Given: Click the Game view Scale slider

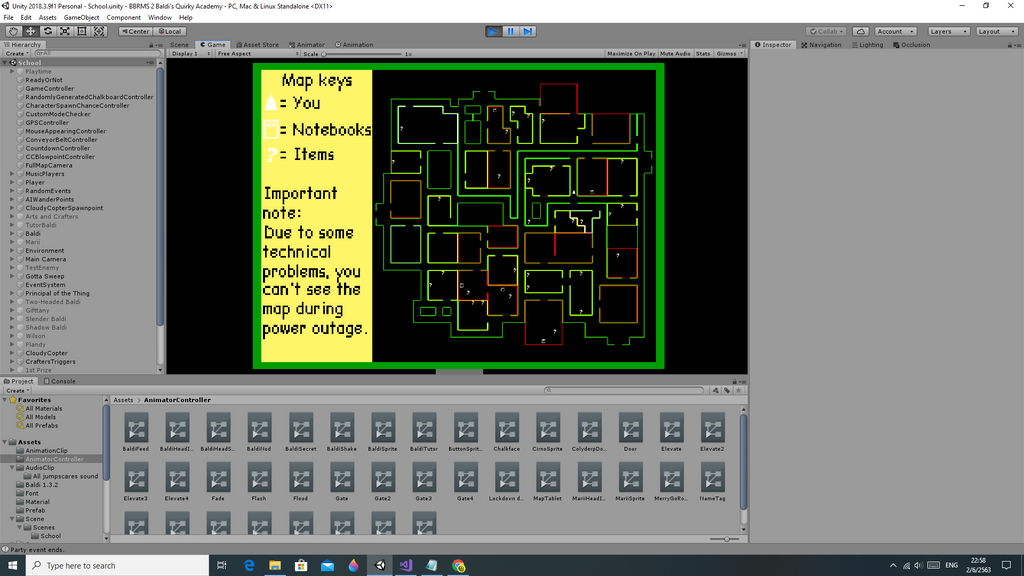Looking at the screenshot, I should [362, 54].
